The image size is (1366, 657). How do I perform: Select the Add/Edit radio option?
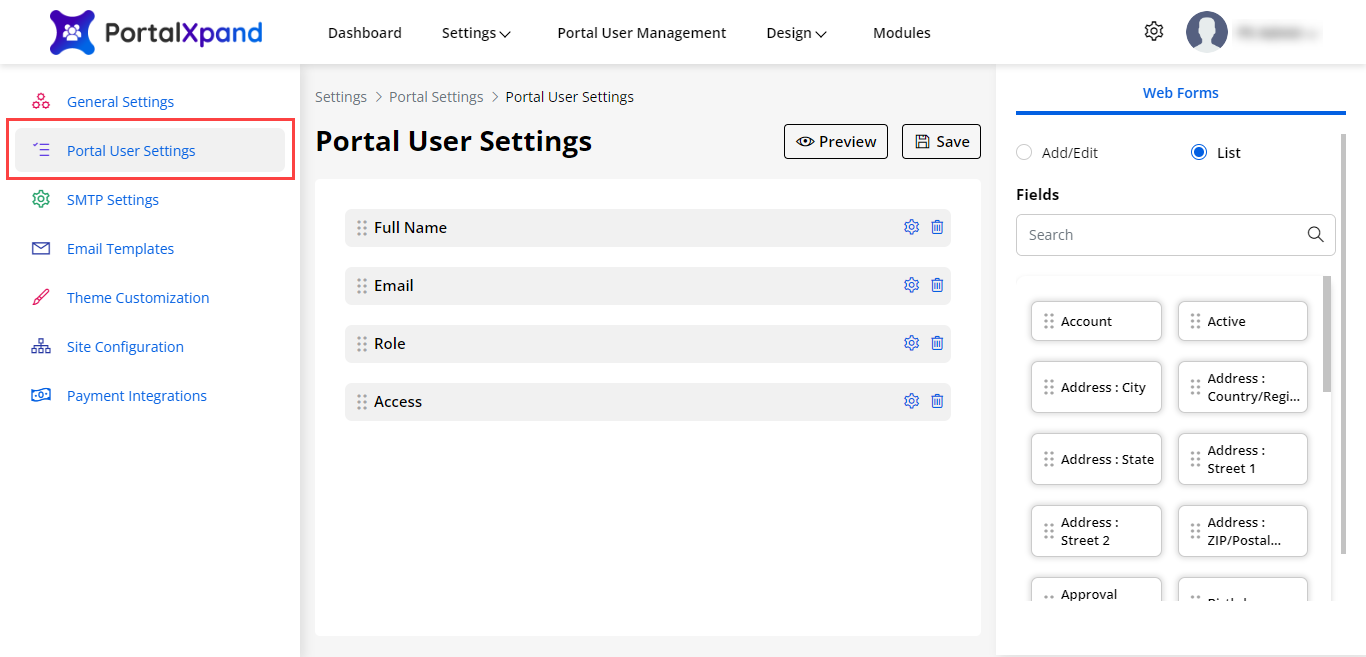(1024, 153)
